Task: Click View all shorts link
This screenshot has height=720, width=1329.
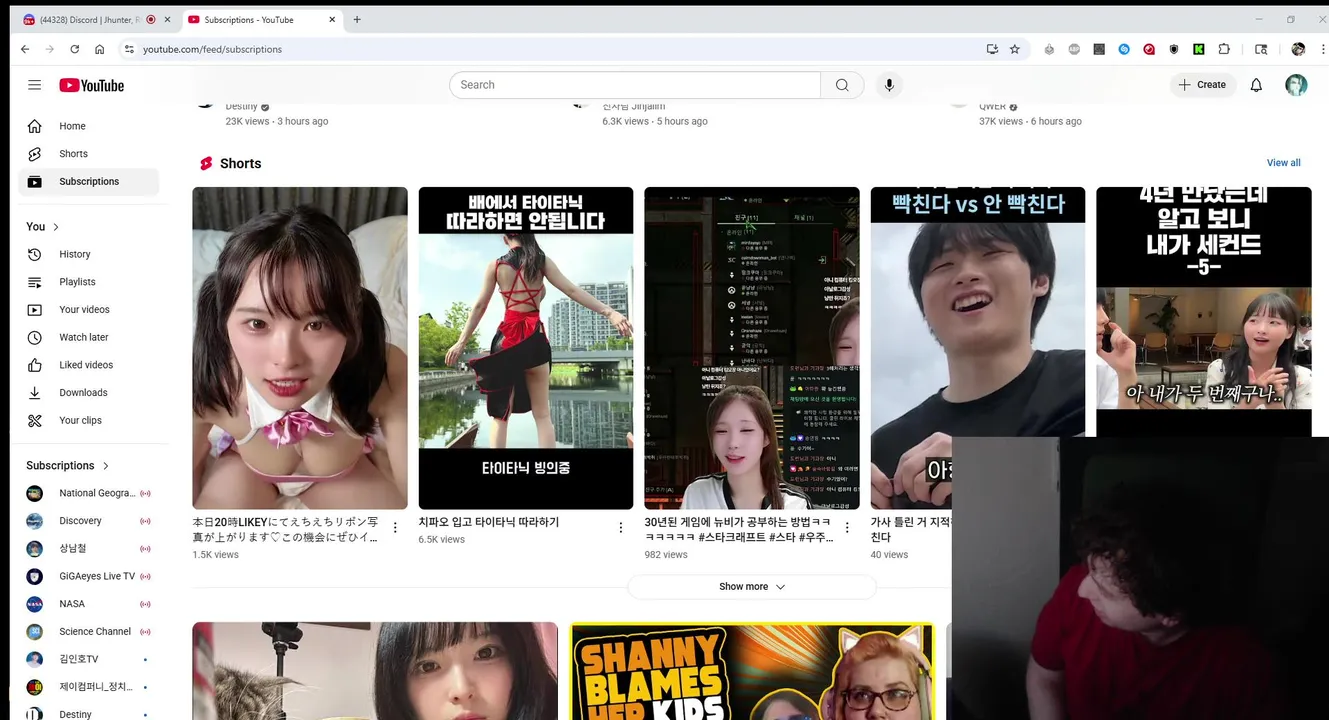Action: click(x=1283, y=163)
